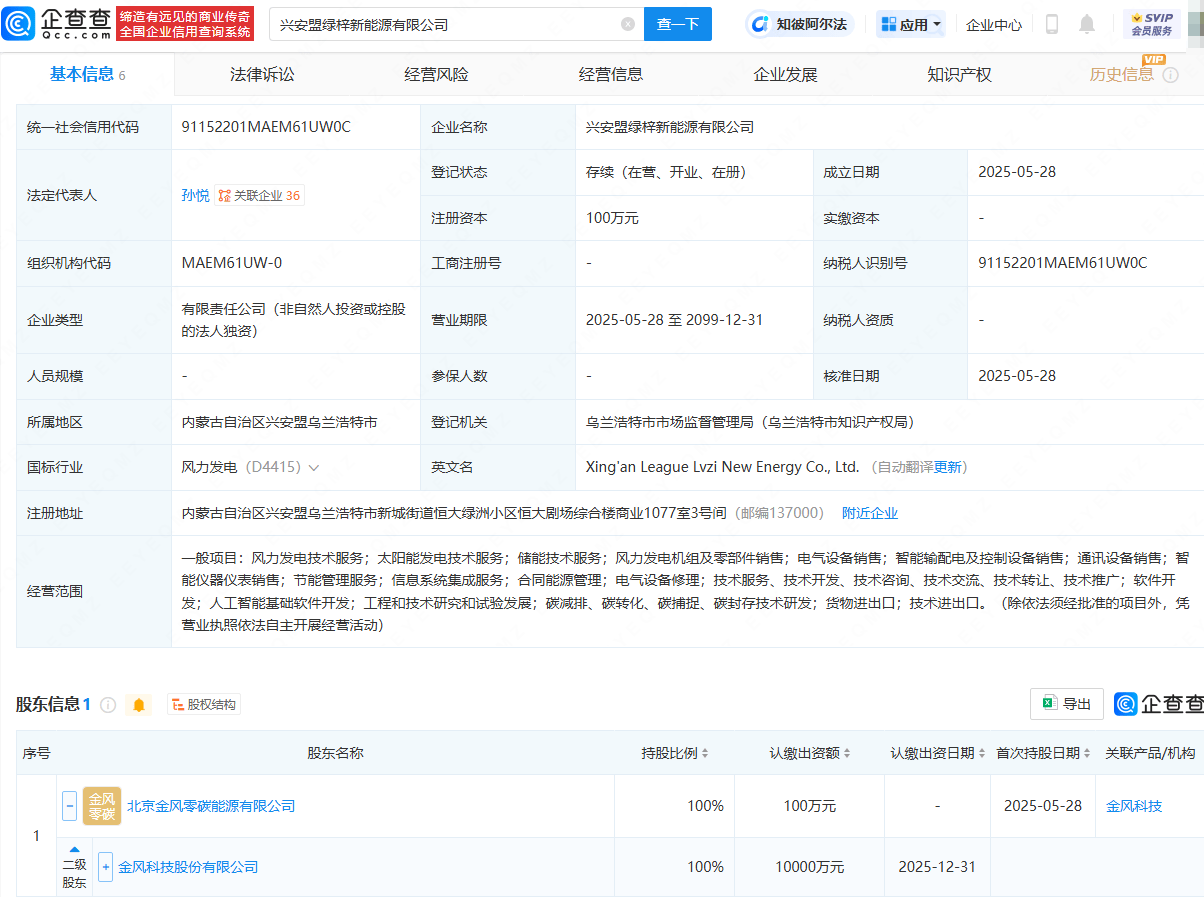Image resolution: width=1204 pixels, height=897 pixels.
Task: Click the 金风零碳 company logo thumbnail
Action: [x=102, y=805]
